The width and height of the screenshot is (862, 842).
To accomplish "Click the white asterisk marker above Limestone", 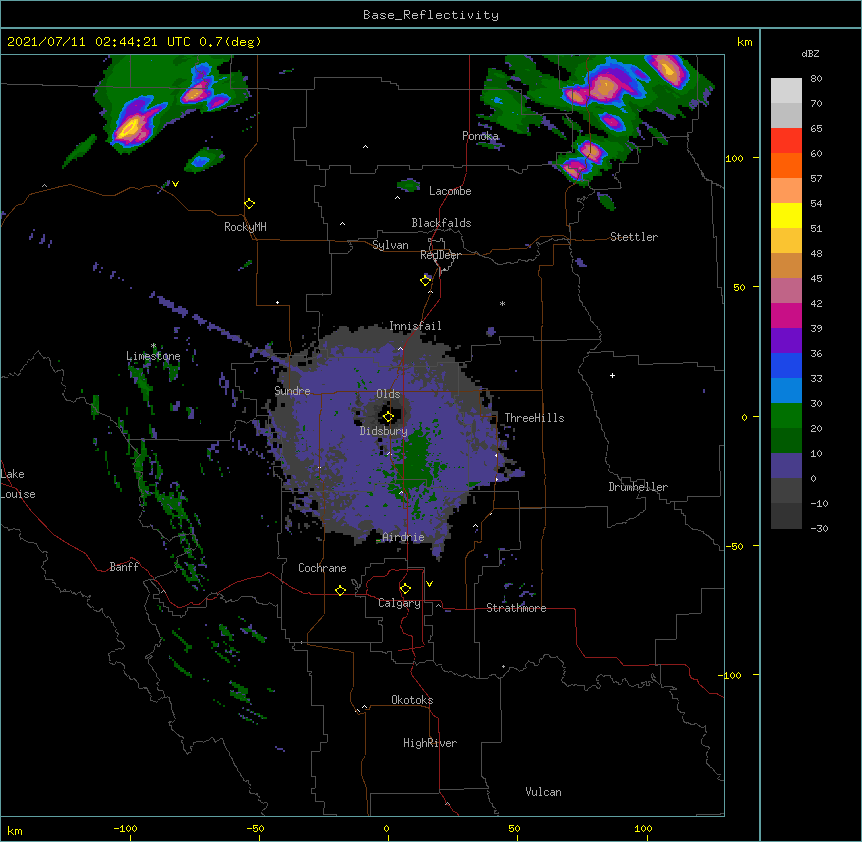I will click(153, 346).
